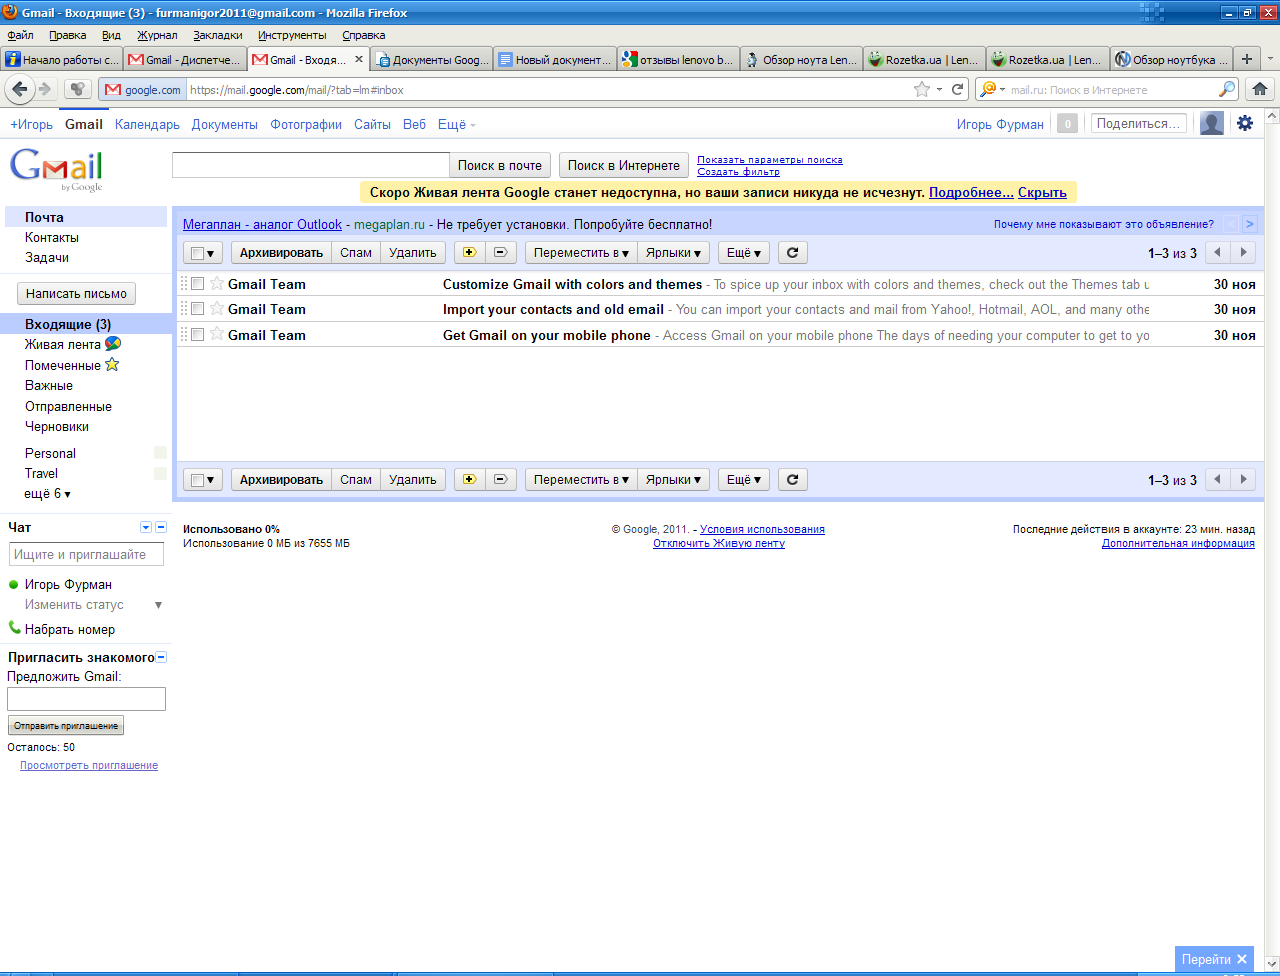Click the lower toolbar refresh button
Screen dimensions: 1280x976
point(792,480)
